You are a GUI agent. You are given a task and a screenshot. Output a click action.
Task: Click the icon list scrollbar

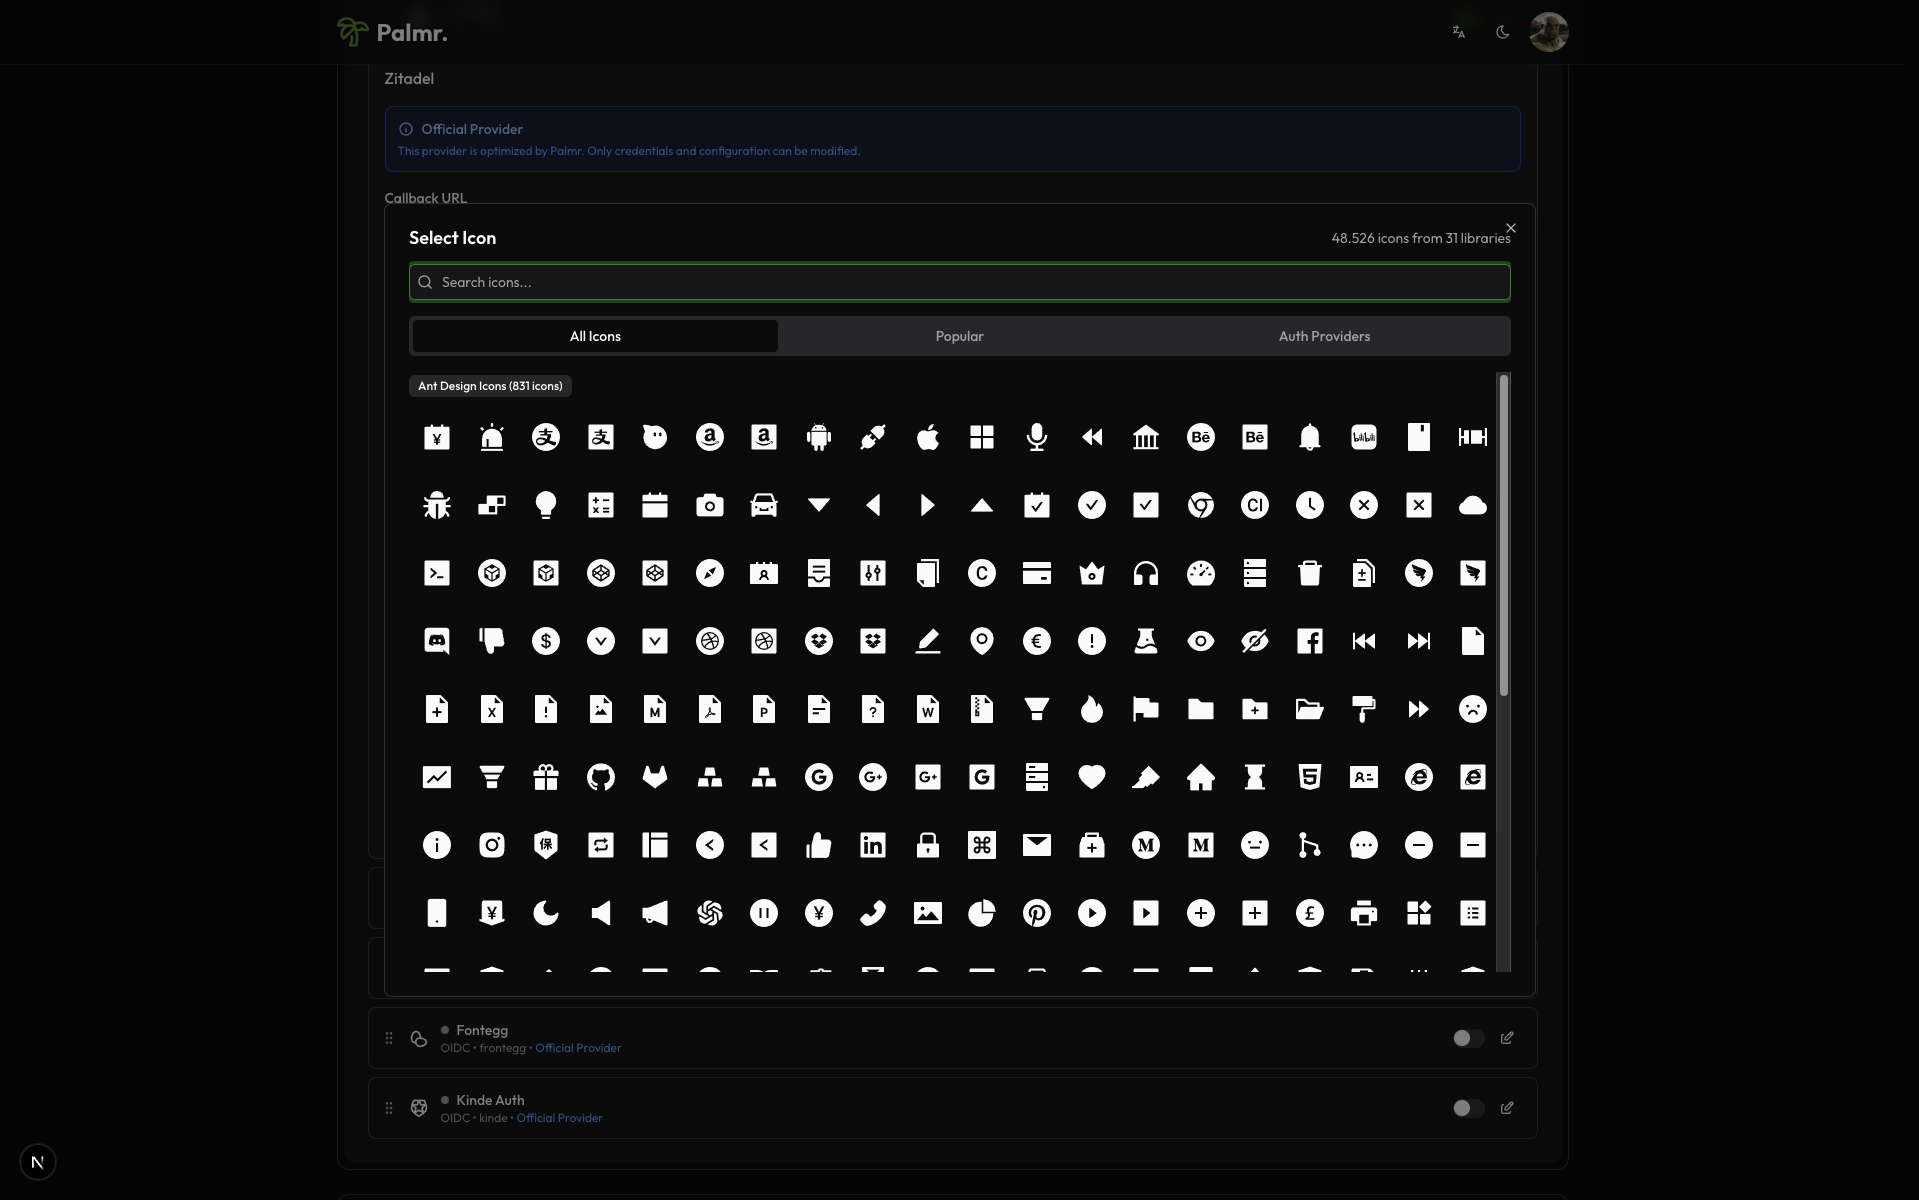[x=1503, y=535]
